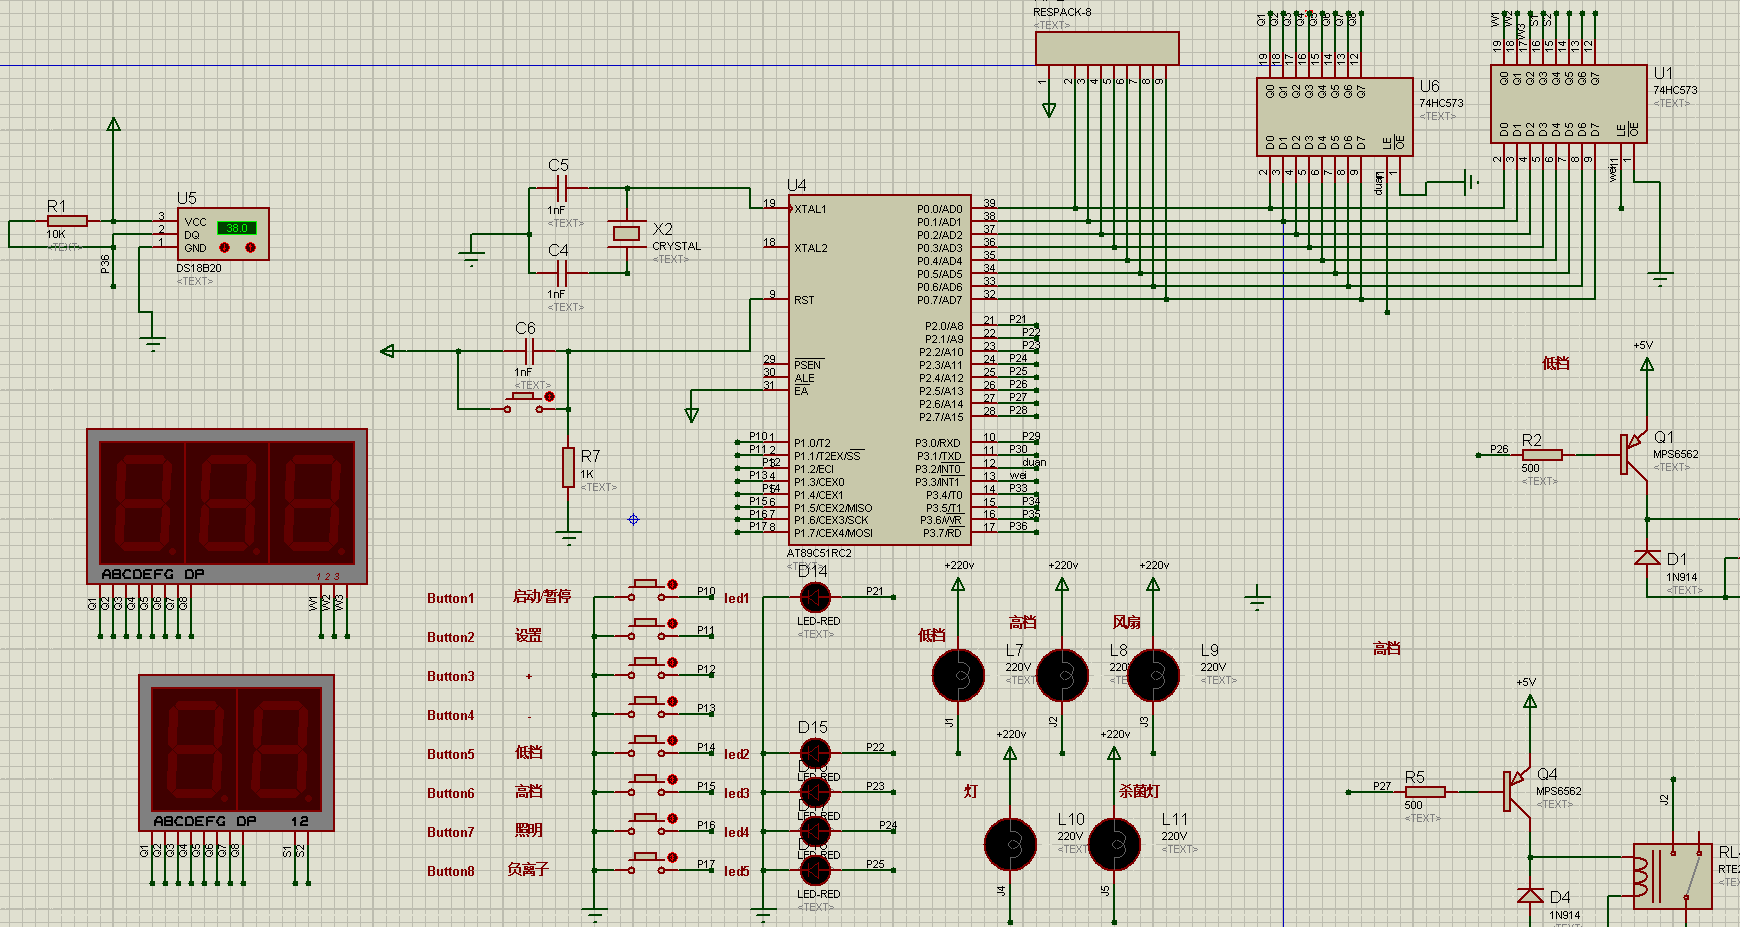Click the DS18B20 green 38.0 temperature readout
This screenshot has width=1740, height=927.
237,228
